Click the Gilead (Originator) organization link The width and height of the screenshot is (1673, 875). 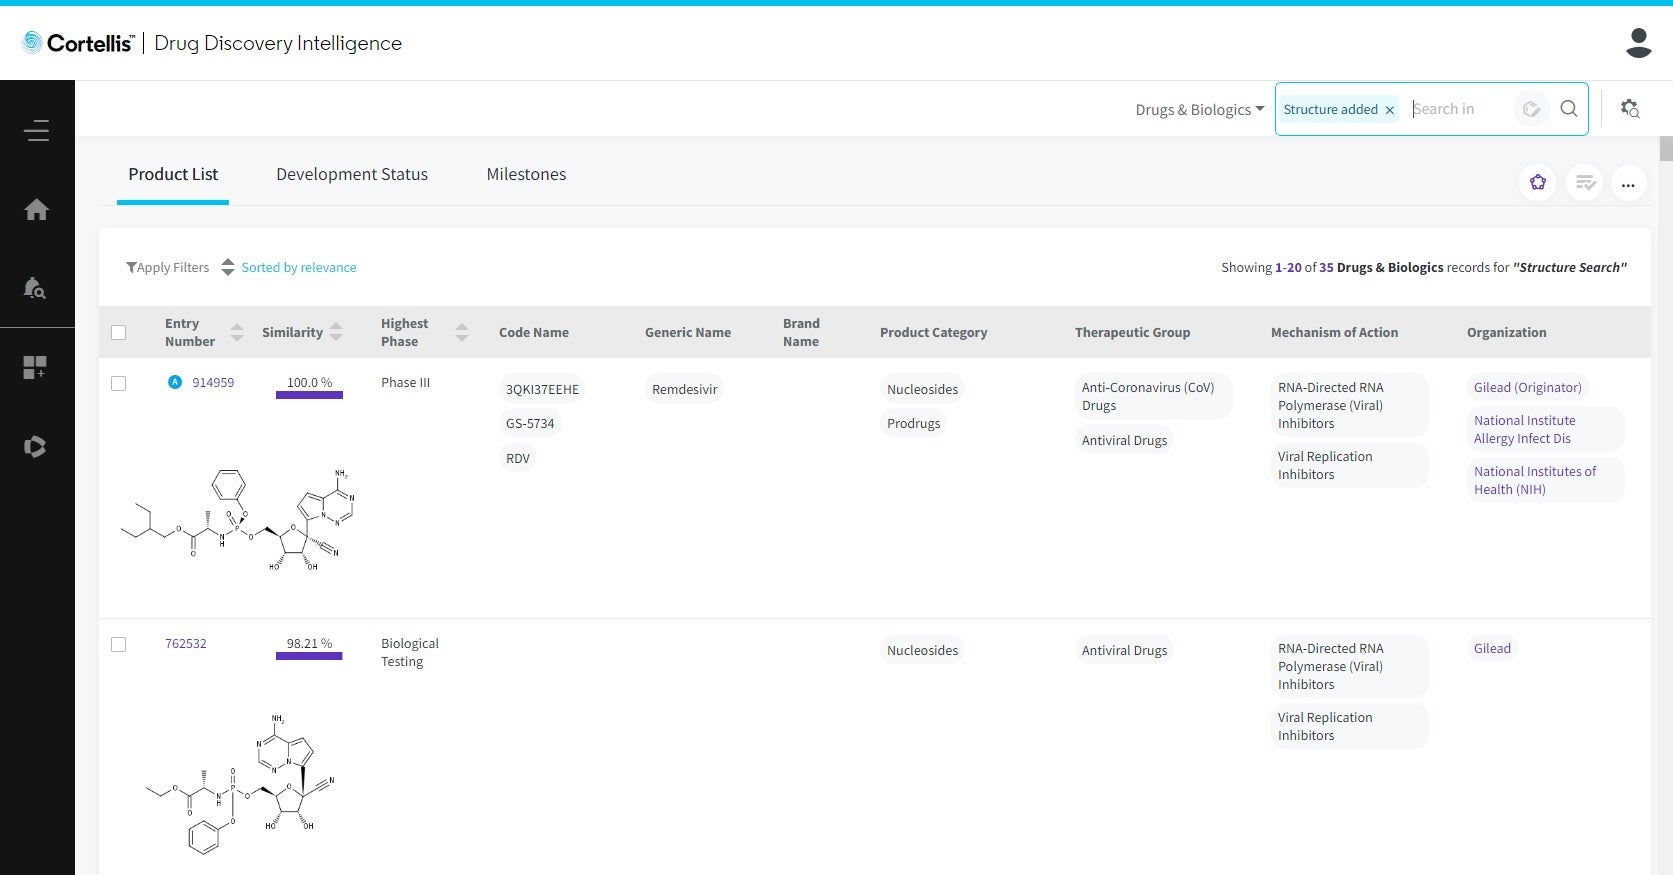pos(1528,387)
